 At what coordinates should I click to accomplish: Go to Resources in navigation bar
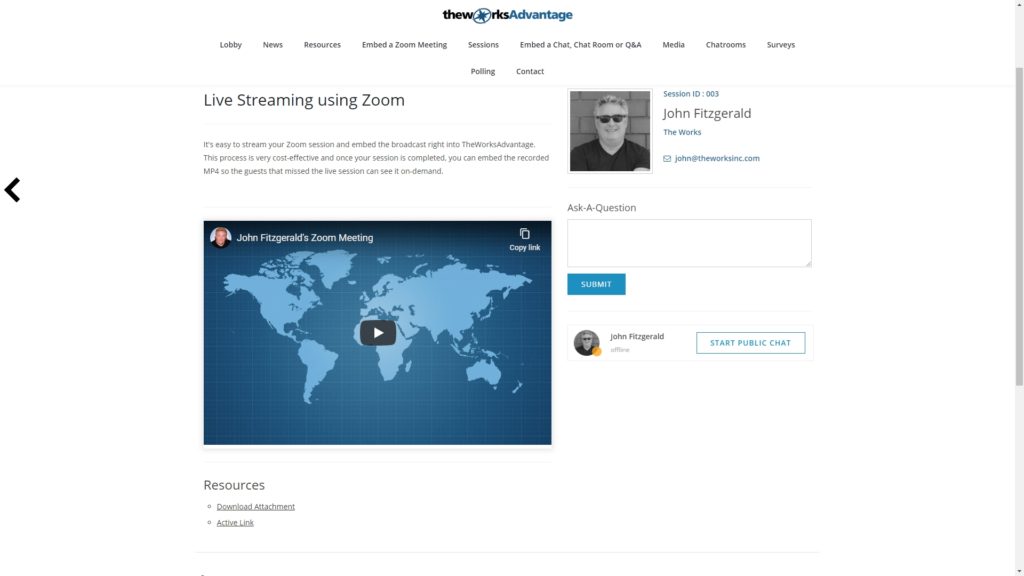pyautogui.click(x=322, y=44)
